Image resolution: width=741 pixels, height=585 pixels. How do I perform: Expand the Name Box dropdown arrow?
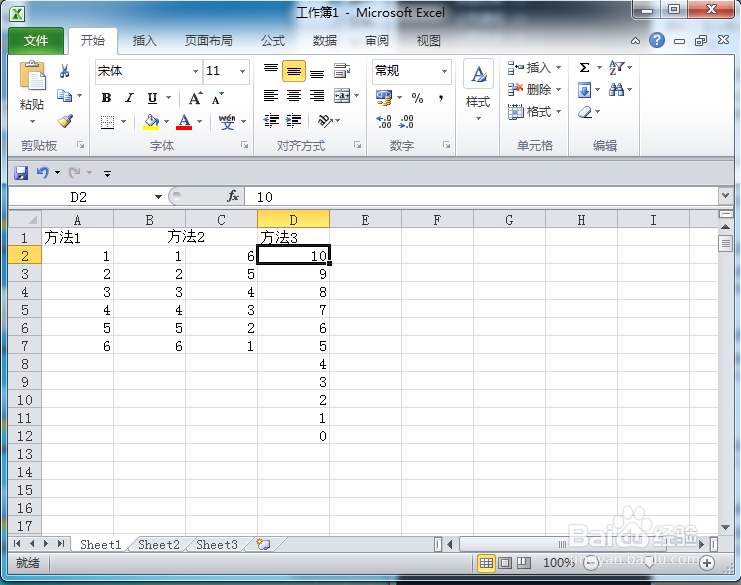[158, 197]
